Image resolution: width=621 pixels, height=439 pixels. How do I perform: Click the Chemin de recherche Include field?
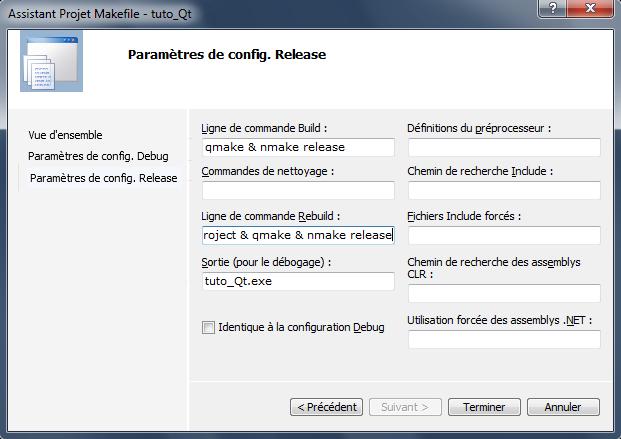click(503, 191)
